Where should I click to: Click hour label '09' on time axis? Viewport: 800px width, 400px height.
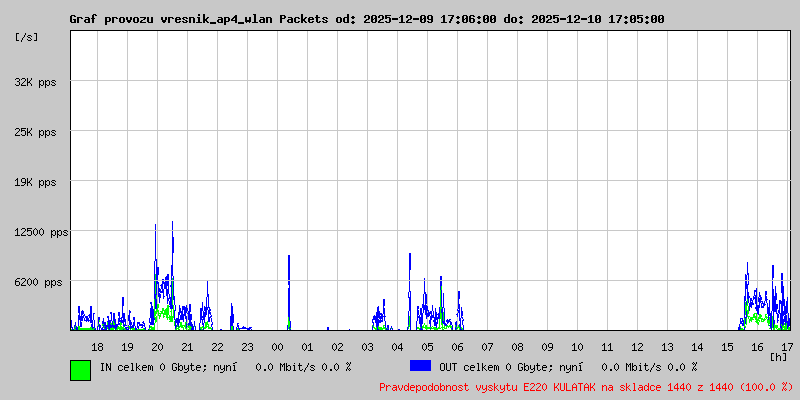547,347
